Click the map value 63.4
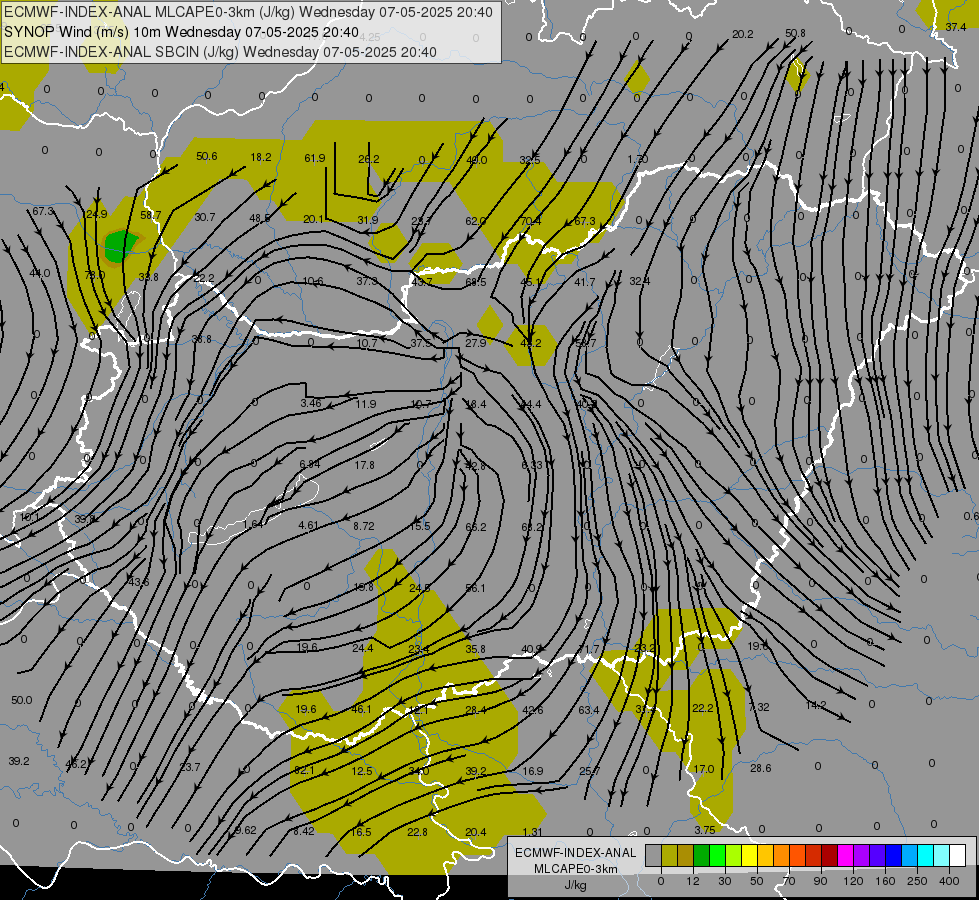This screenshot has height=900, width=979. [589, 710]
